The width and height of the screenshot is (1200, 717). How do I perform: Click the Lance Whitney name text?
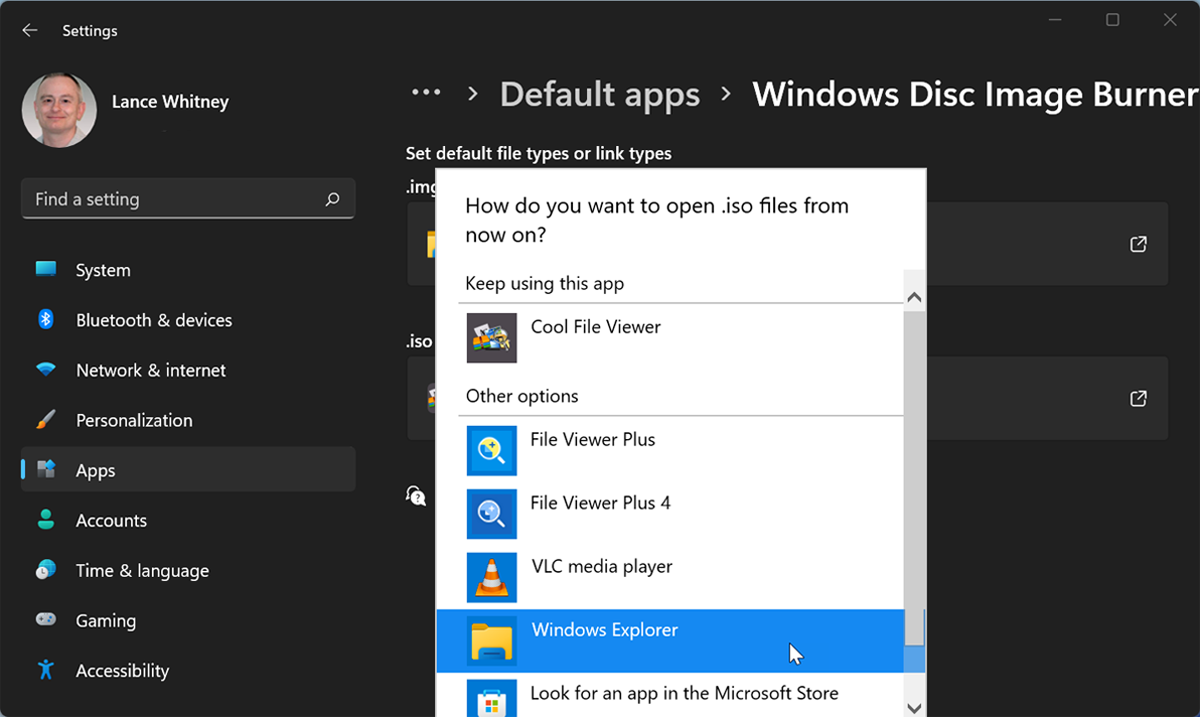tap(170, 102)
